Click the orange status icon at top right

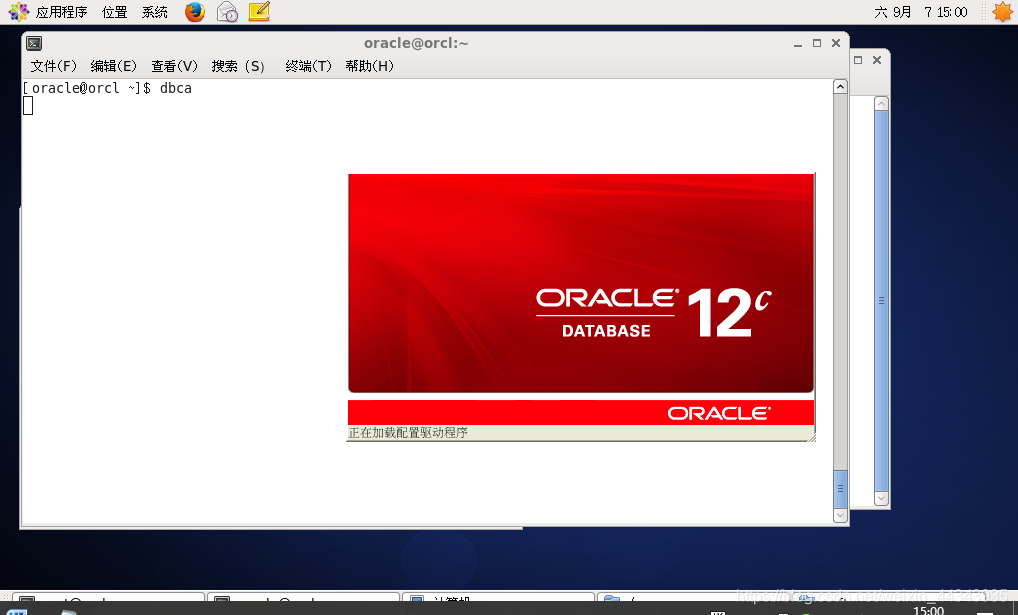coord(1004,12)
